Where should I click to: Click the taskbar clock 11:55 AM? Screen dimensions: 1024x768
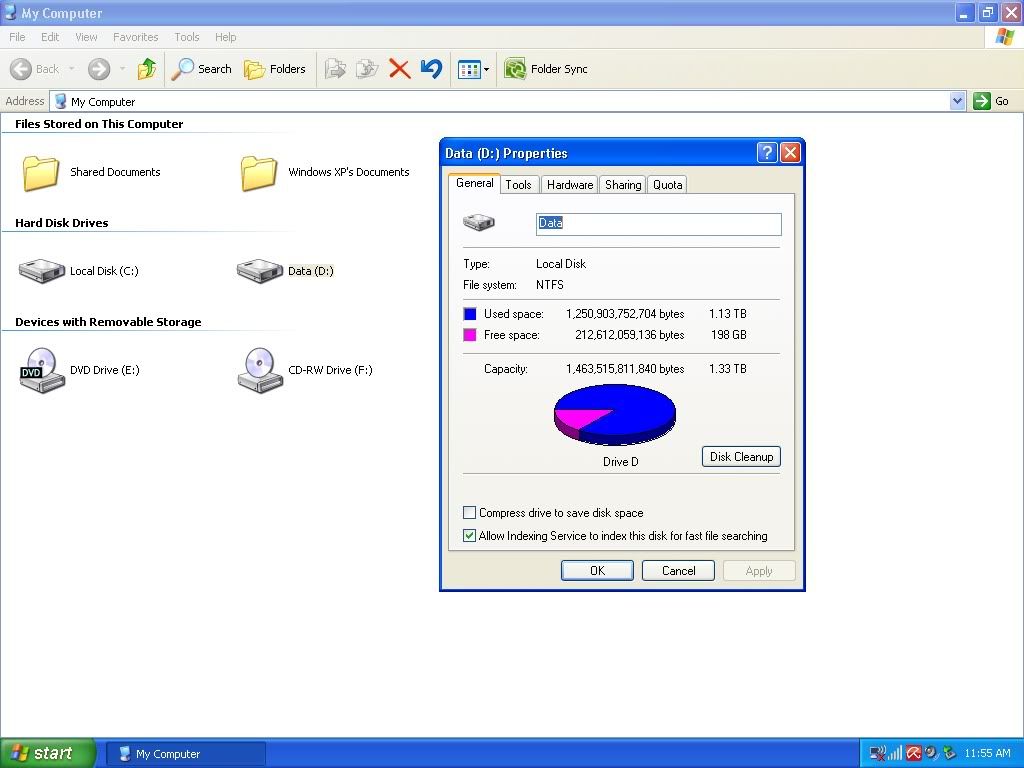click(x=987, y=754)
